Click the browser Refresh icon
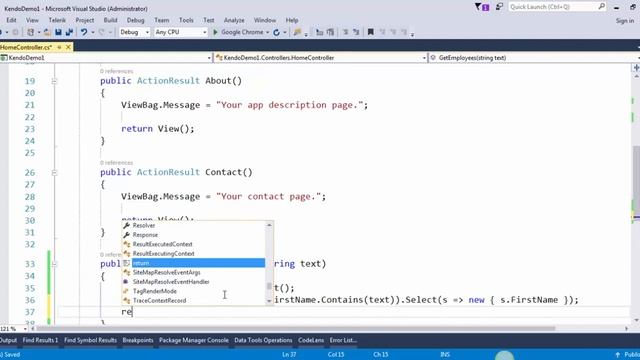The image size is (640, 360). 277,32
